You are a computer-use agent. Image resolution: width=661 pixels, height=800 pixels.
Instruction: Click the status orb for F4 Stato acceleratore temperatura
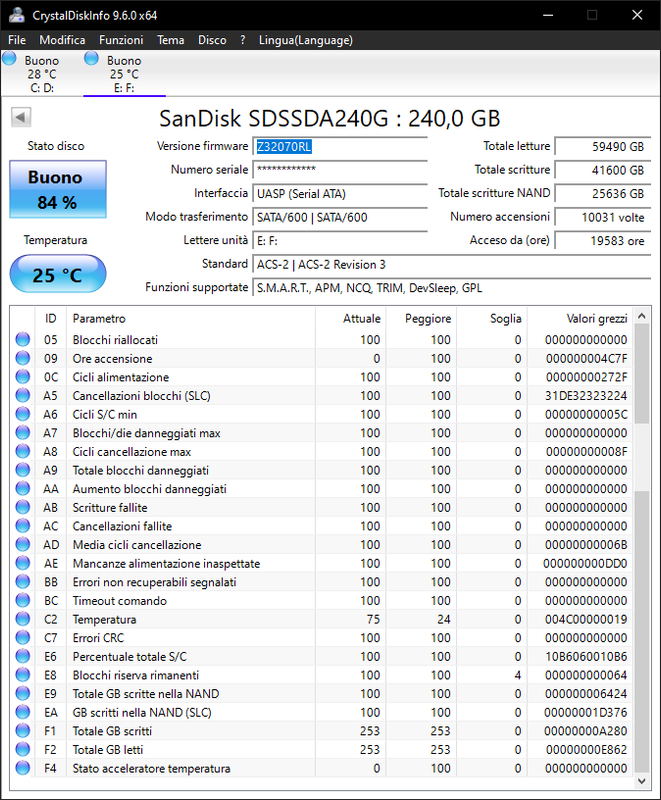23,768
